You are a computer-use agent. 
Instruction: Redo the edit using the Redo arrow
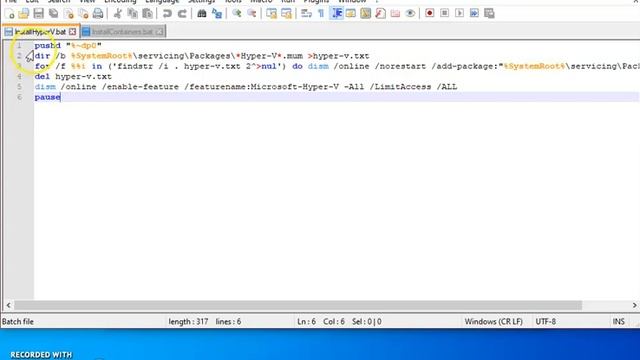click(182, 13)
